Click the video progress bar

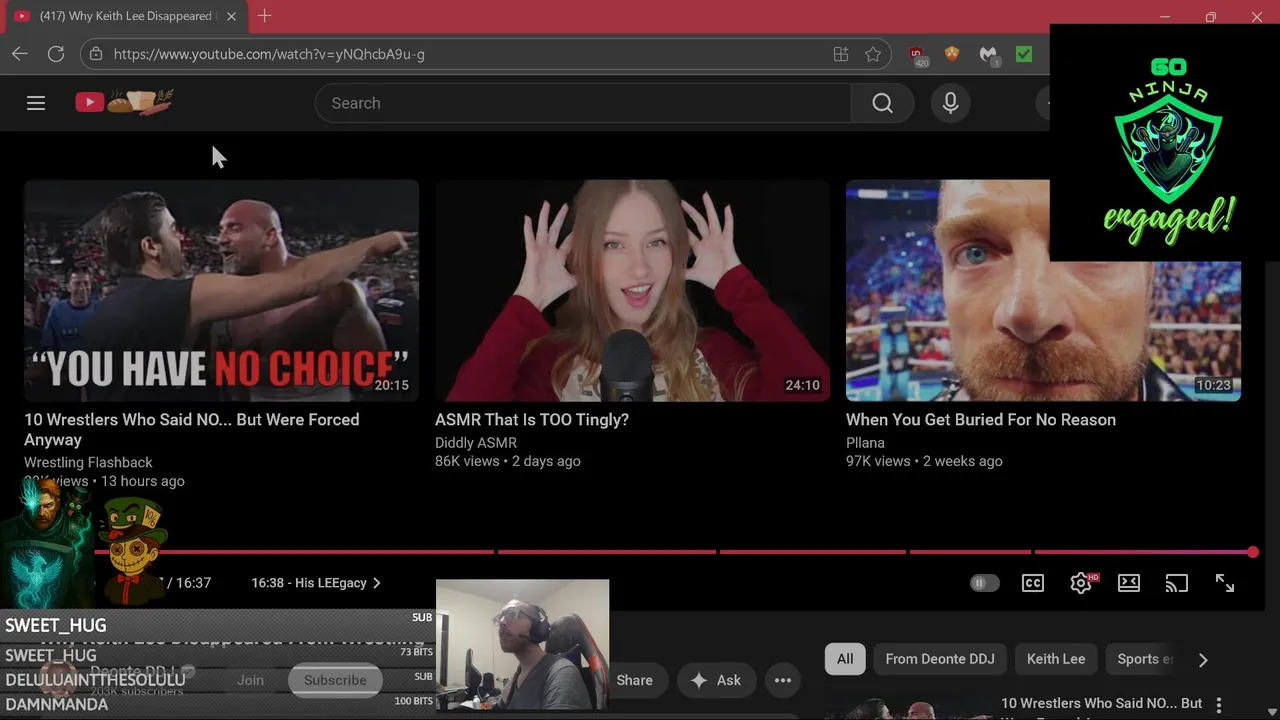(675, 552)
